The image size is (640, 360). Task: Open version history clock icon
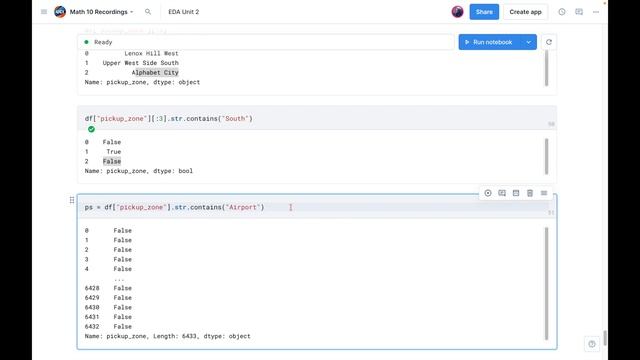tap(562, 12)
